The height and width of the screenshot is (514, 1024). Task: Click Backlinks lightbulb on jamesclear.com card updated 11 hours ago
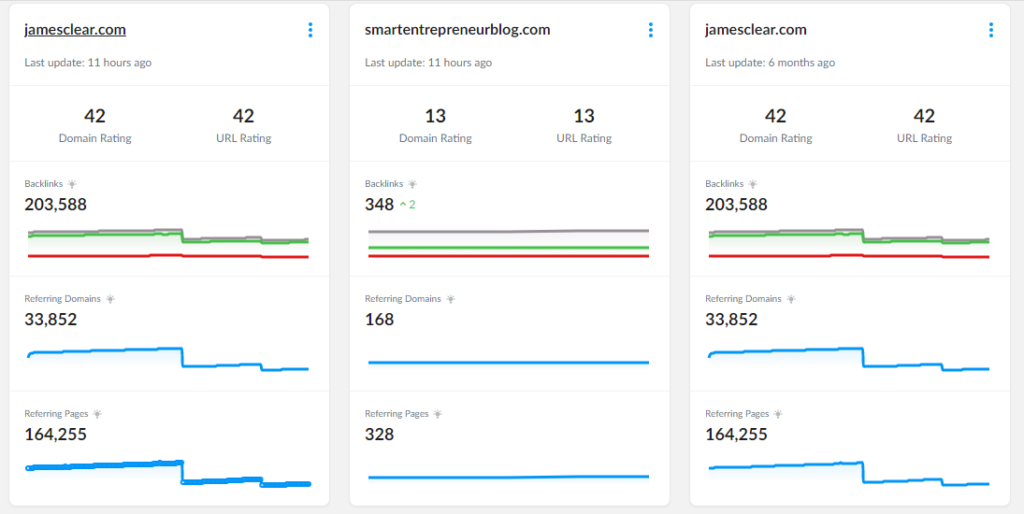click(72, 184)
